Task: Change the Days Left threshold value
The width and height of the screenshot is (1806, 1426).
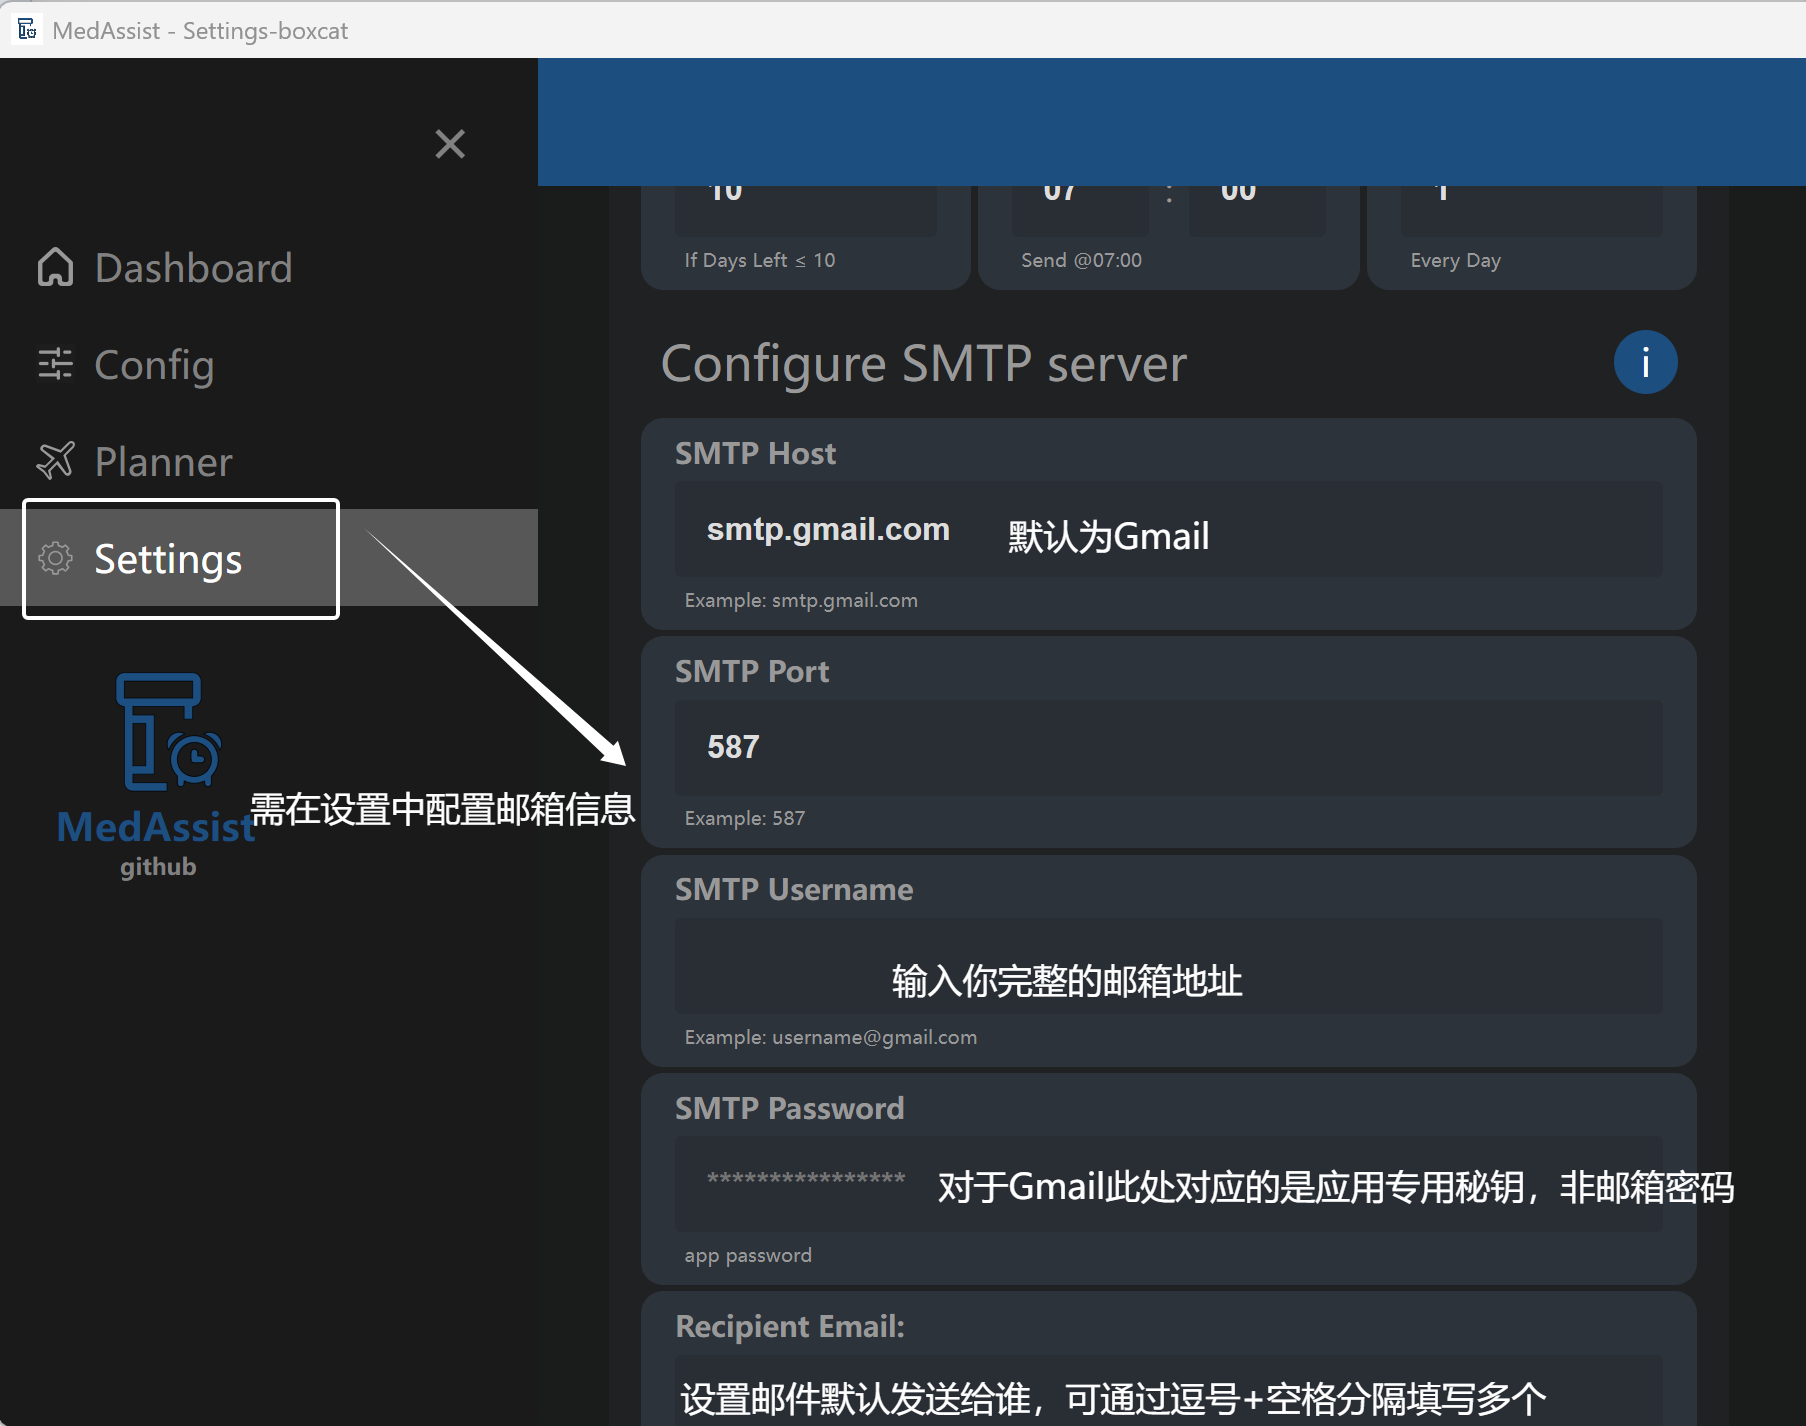Action: [806, 210]
